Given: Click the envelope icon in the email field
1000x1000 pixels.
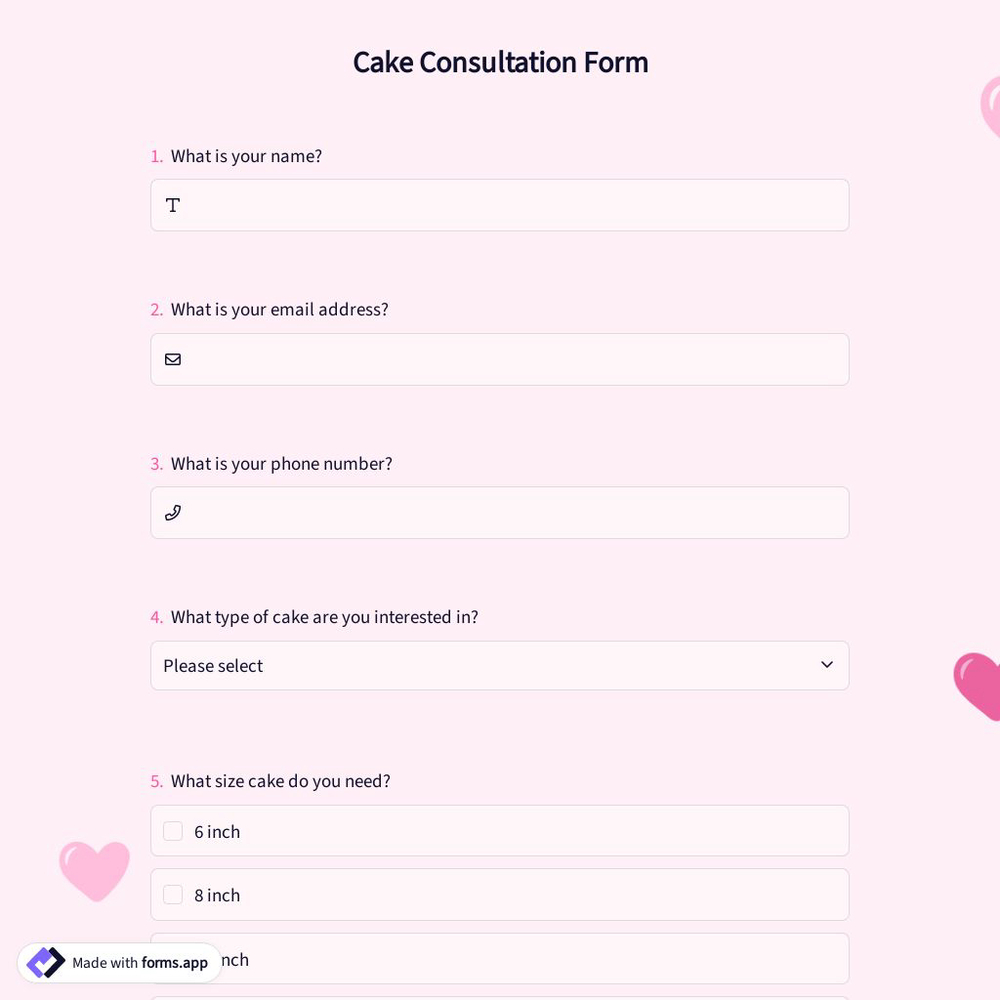Looking at the screenshot, I should tap(173, 358).
